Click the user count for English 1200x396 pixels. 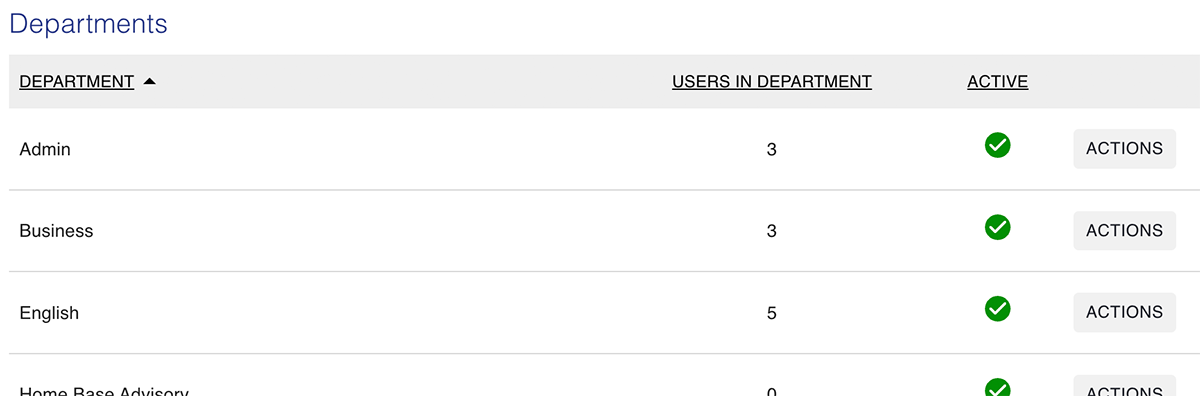pos(772,314)
